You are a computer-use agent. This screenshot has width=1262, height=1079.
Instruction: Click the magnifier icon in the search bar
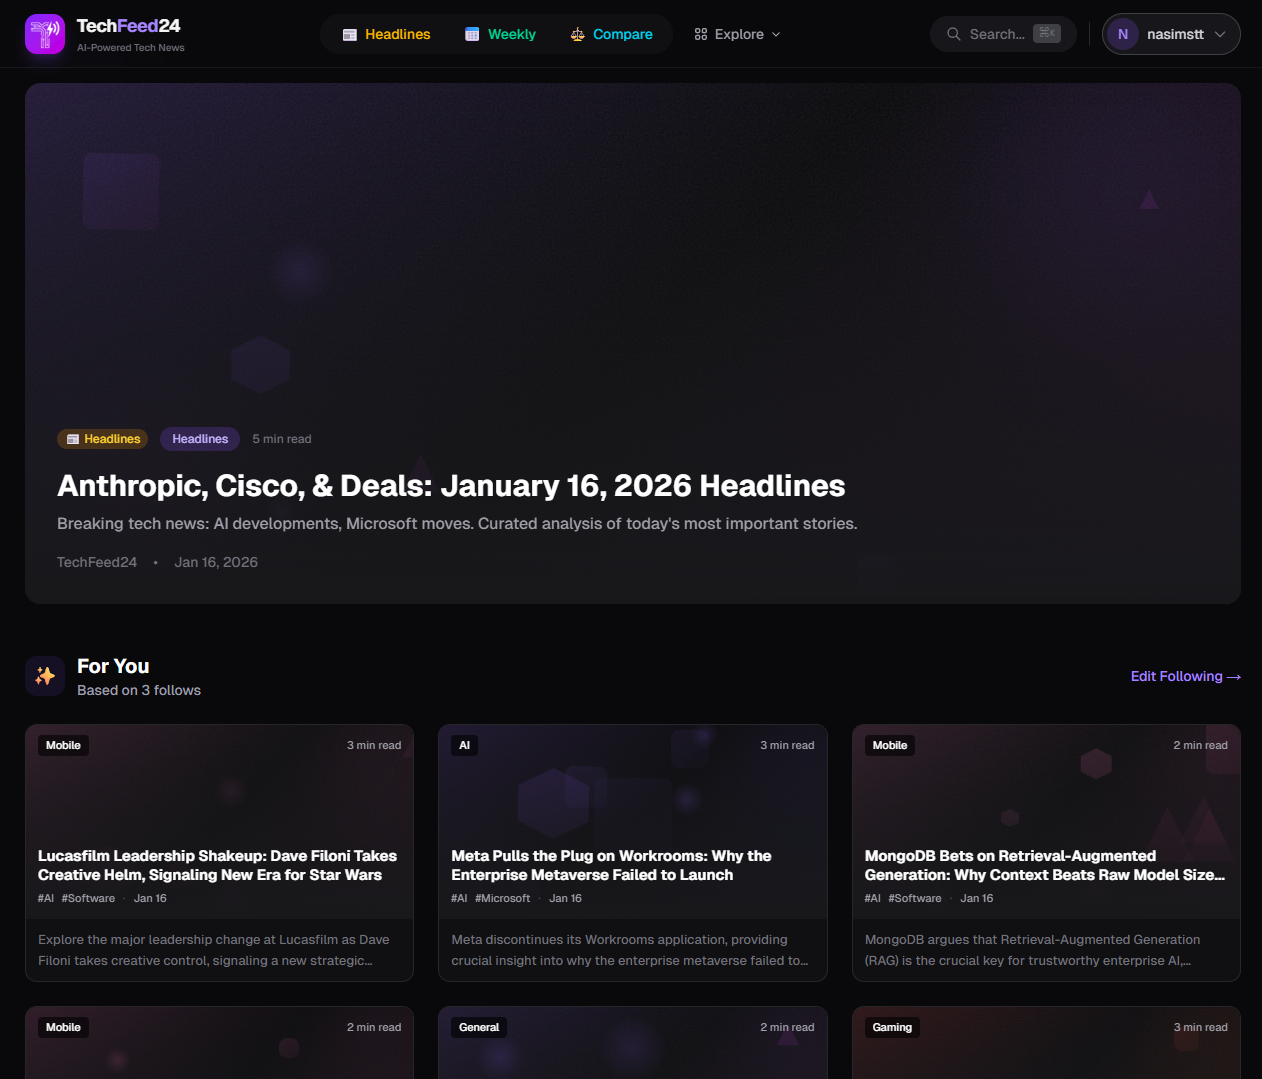953,33
